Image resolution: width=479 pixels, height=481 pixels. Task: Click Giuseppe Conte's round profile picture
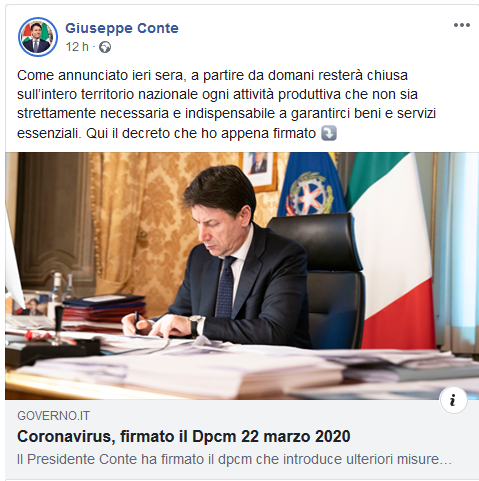pyautogui.click(x=38, y=37)
